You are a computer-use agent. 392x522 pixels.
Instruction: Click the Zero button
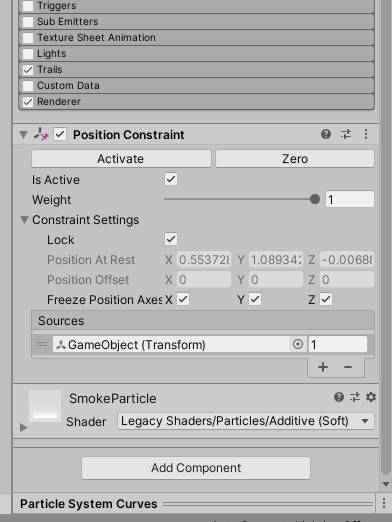(295, 159)
